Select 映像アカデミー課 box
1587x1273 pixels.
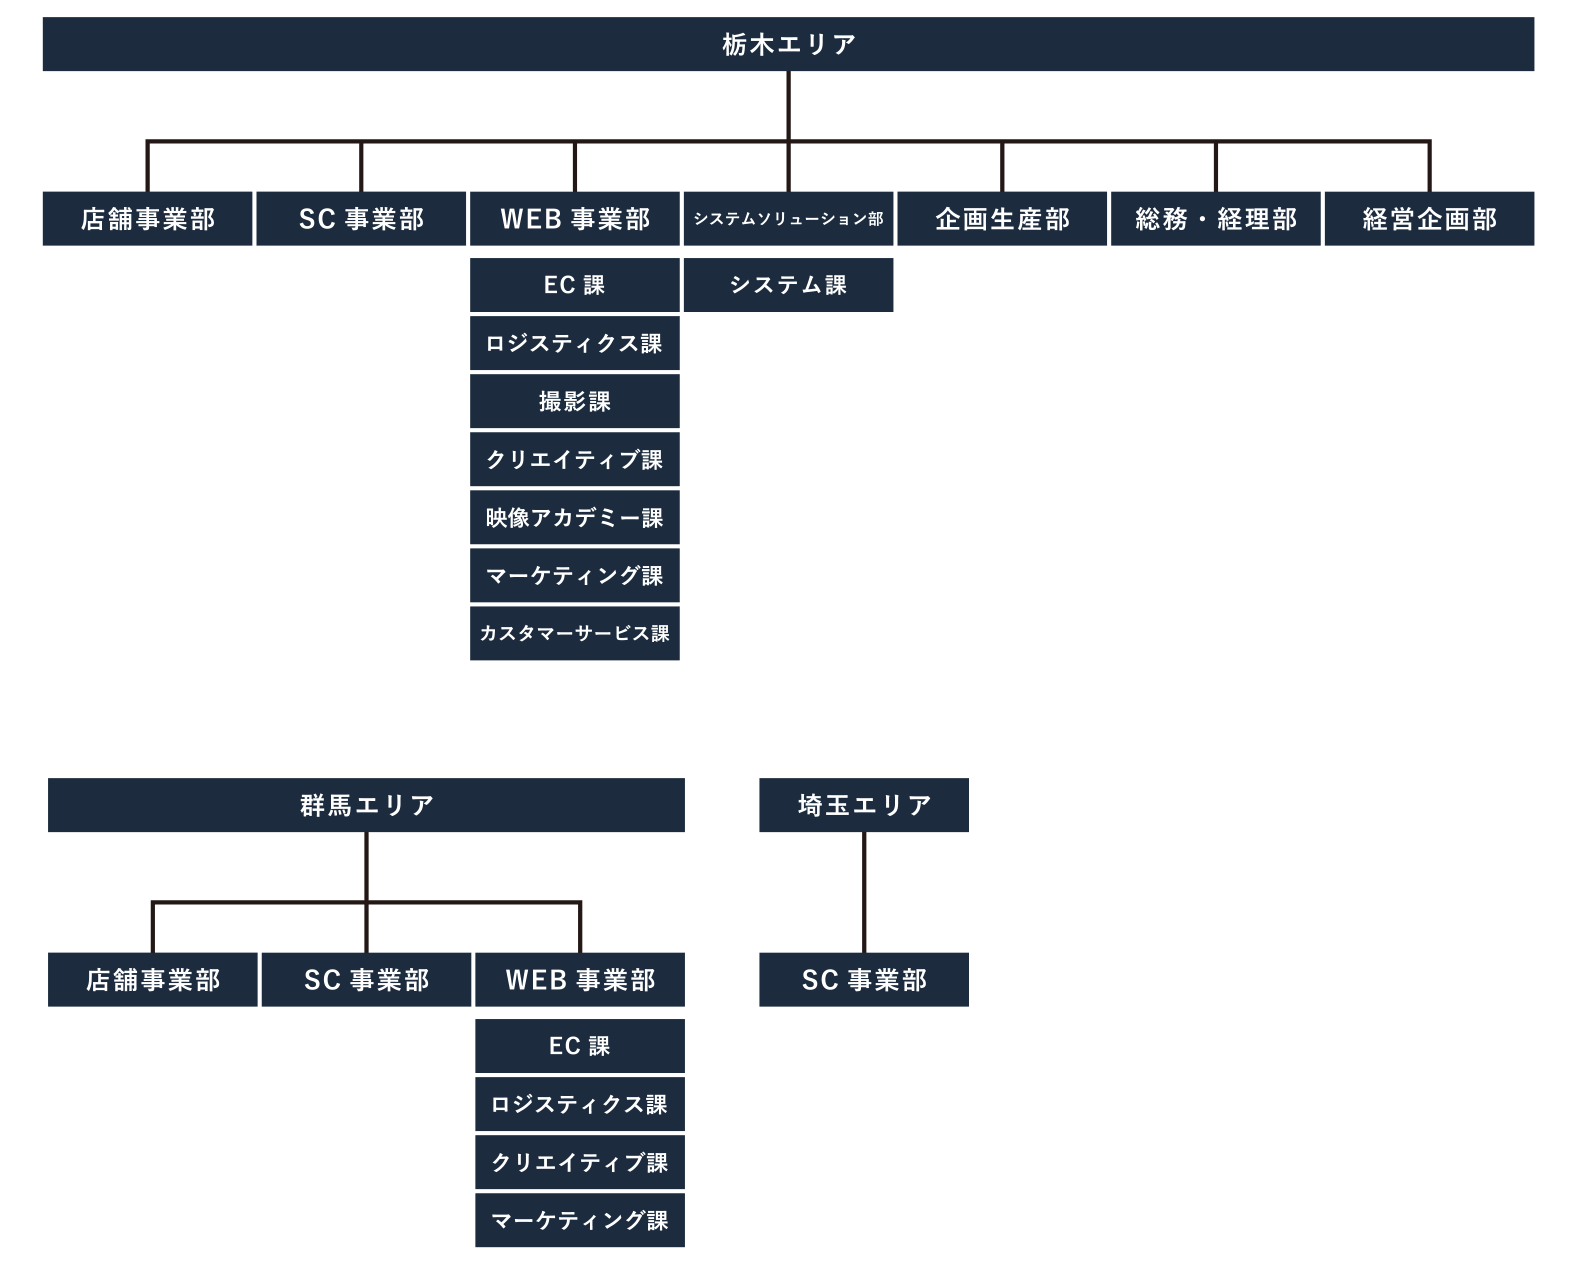pos(575,517)
